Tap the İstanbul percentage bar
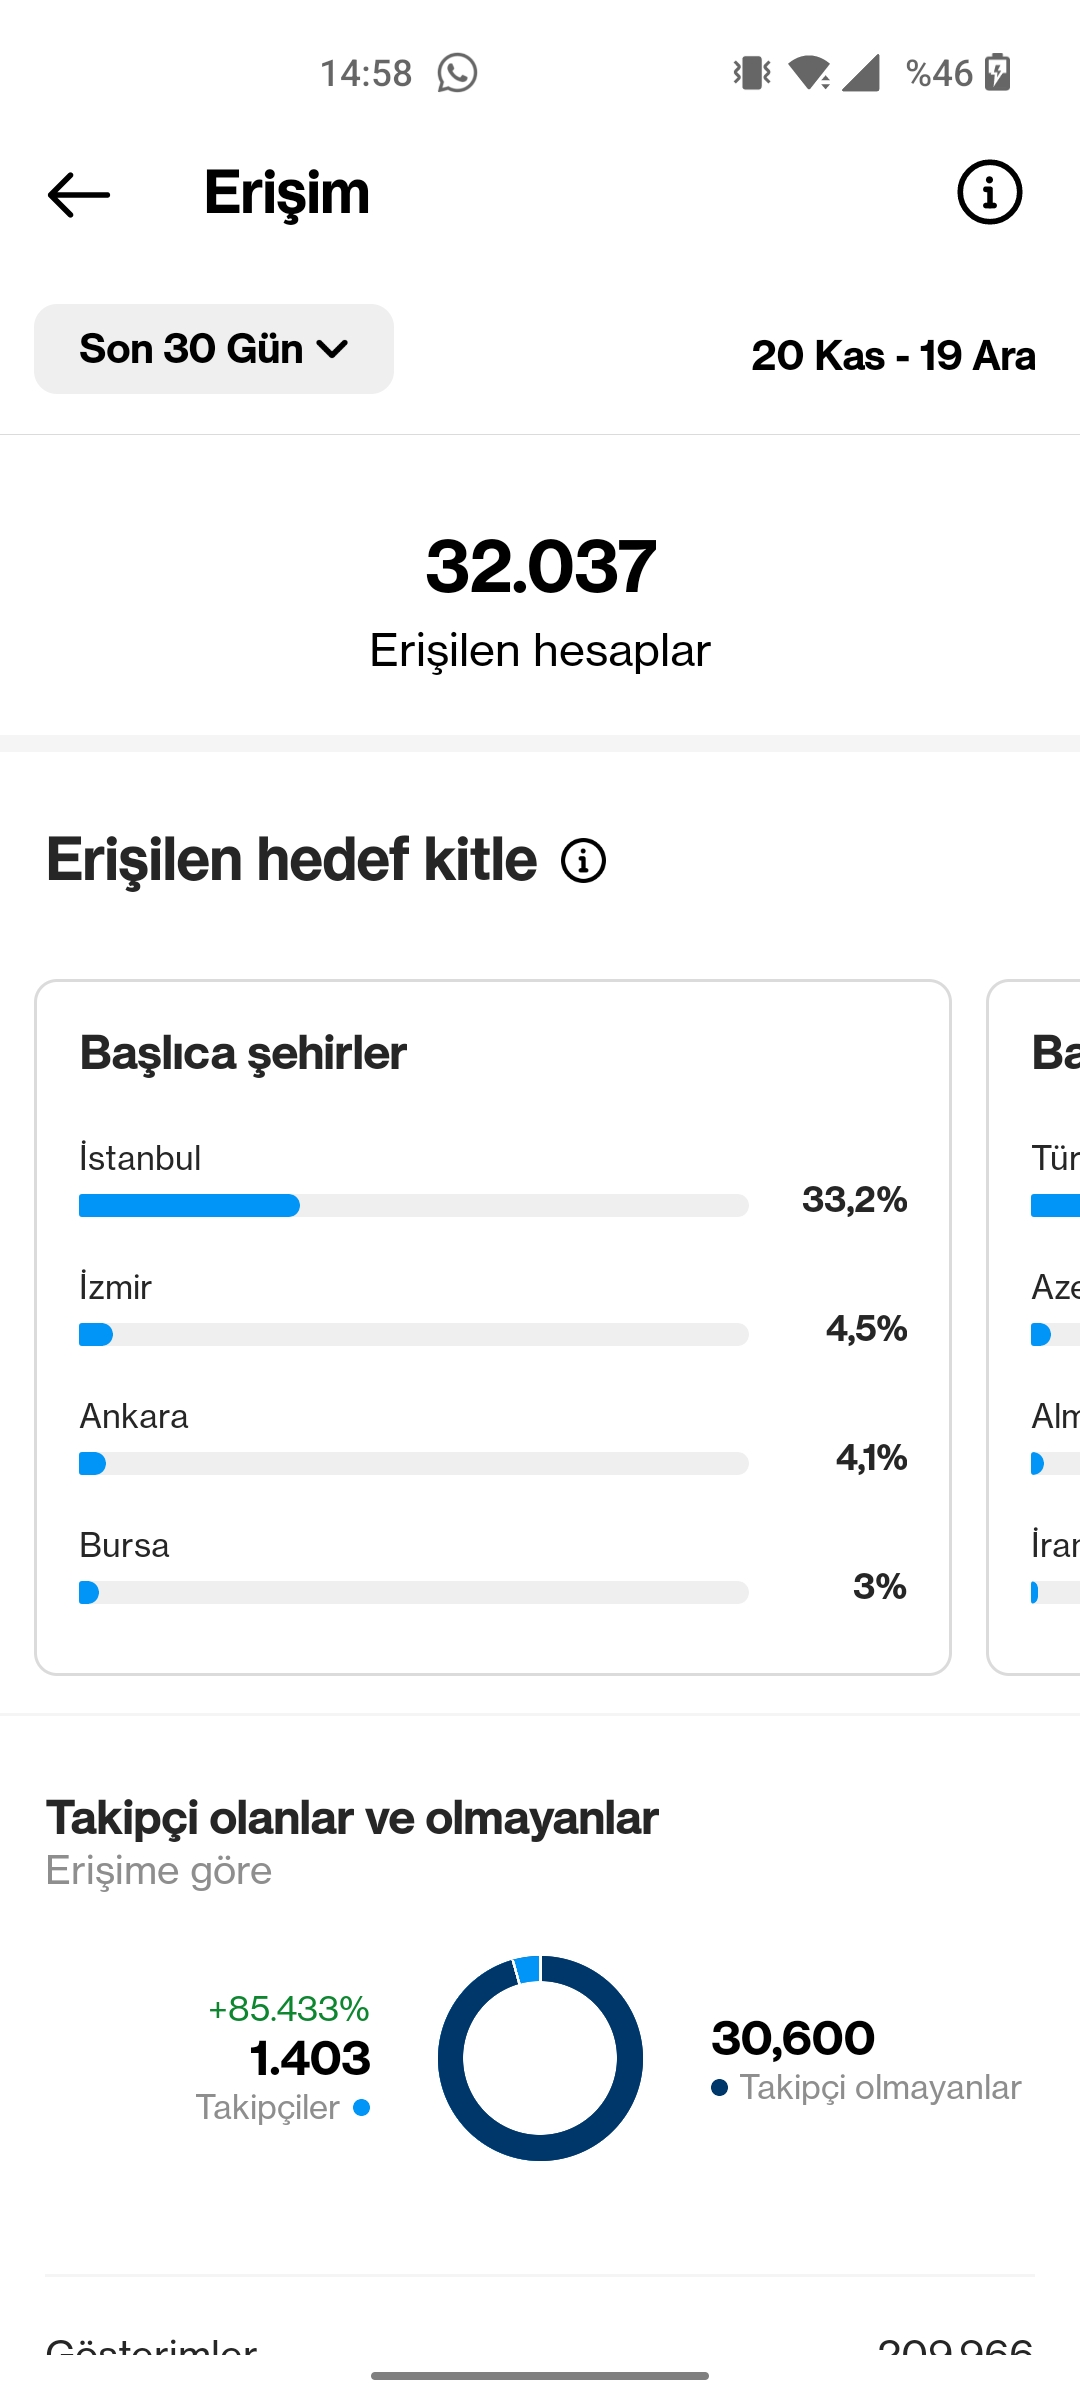 click(414, 1205)
